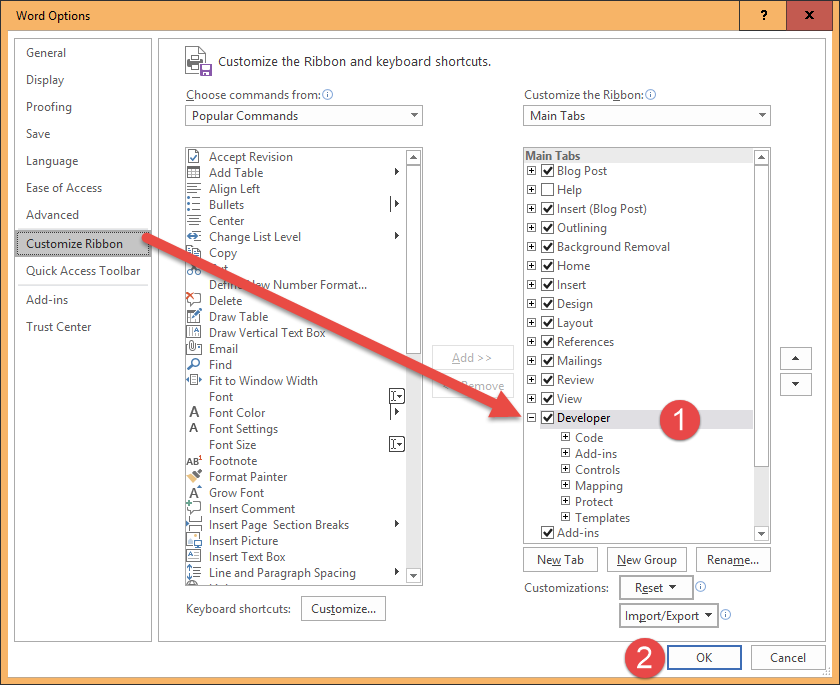The height and width of the screenshot is (685, 840).
Task: Choose the Bullets list icon
Action: [193, 205]
